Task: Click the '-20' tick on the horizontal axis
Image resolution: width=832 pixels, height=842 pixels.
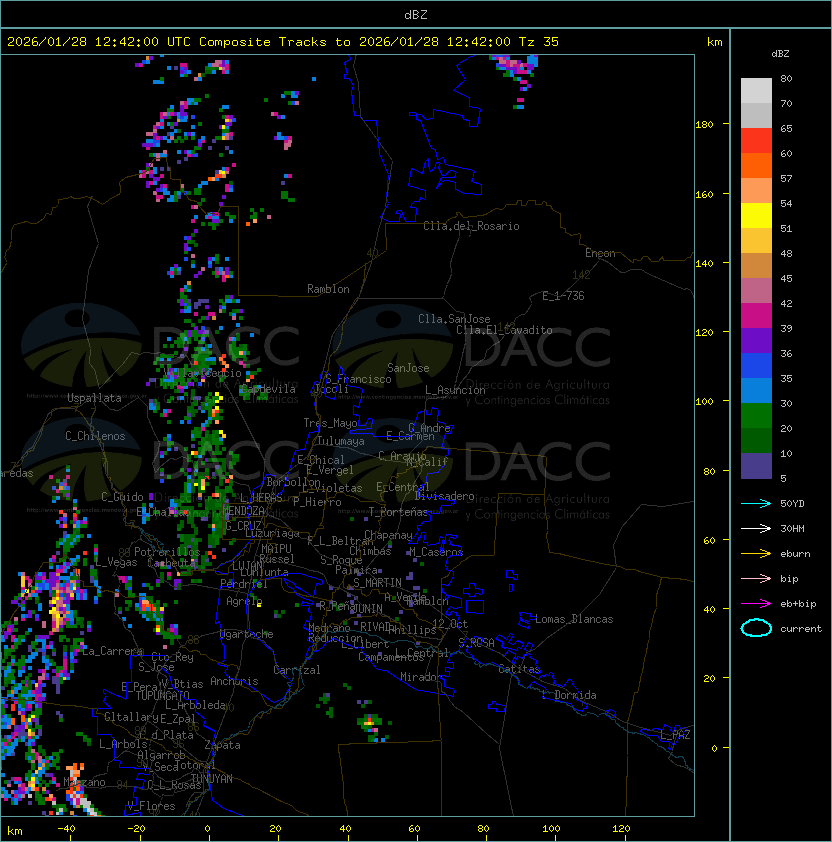Action: click(x=136, y=829)
